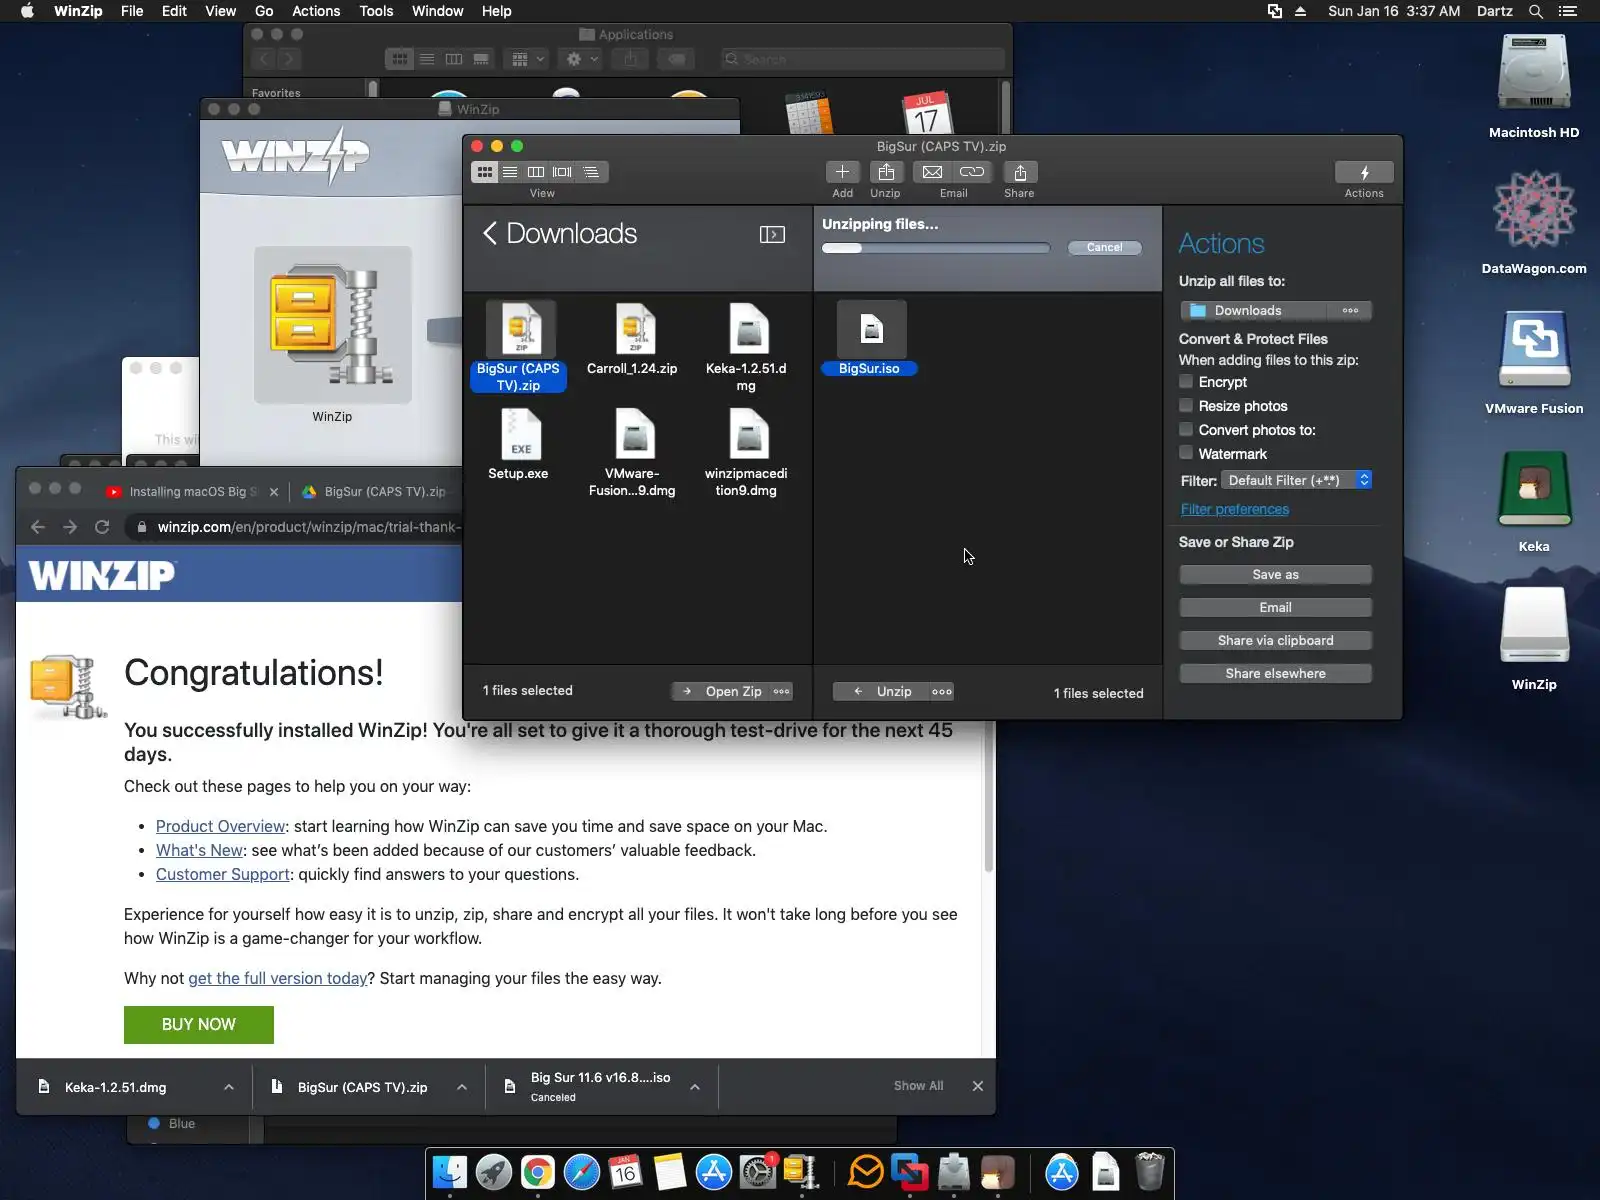Click the Unzip toolbar icon
1600x1200 pixels.
click(886, 172)
